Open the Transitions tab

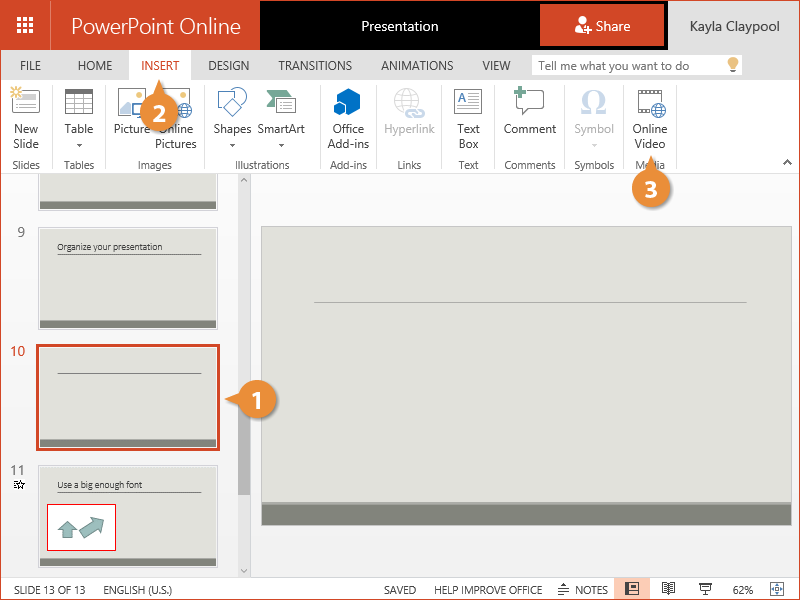pos(315,66)
